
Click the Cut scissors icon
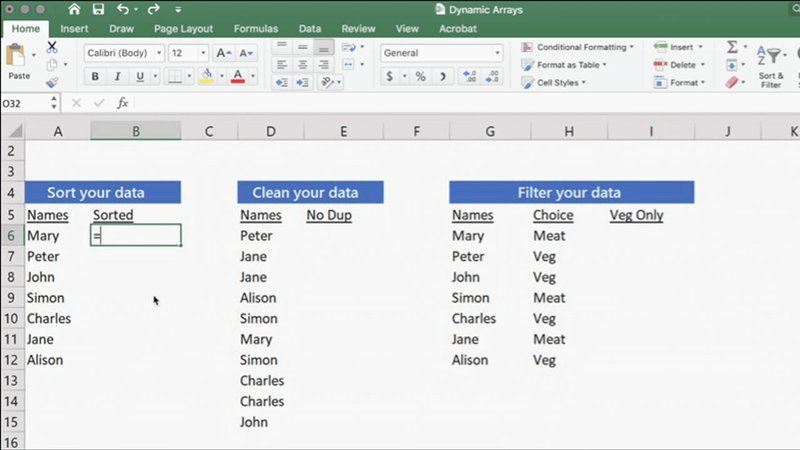click(52, 47)
